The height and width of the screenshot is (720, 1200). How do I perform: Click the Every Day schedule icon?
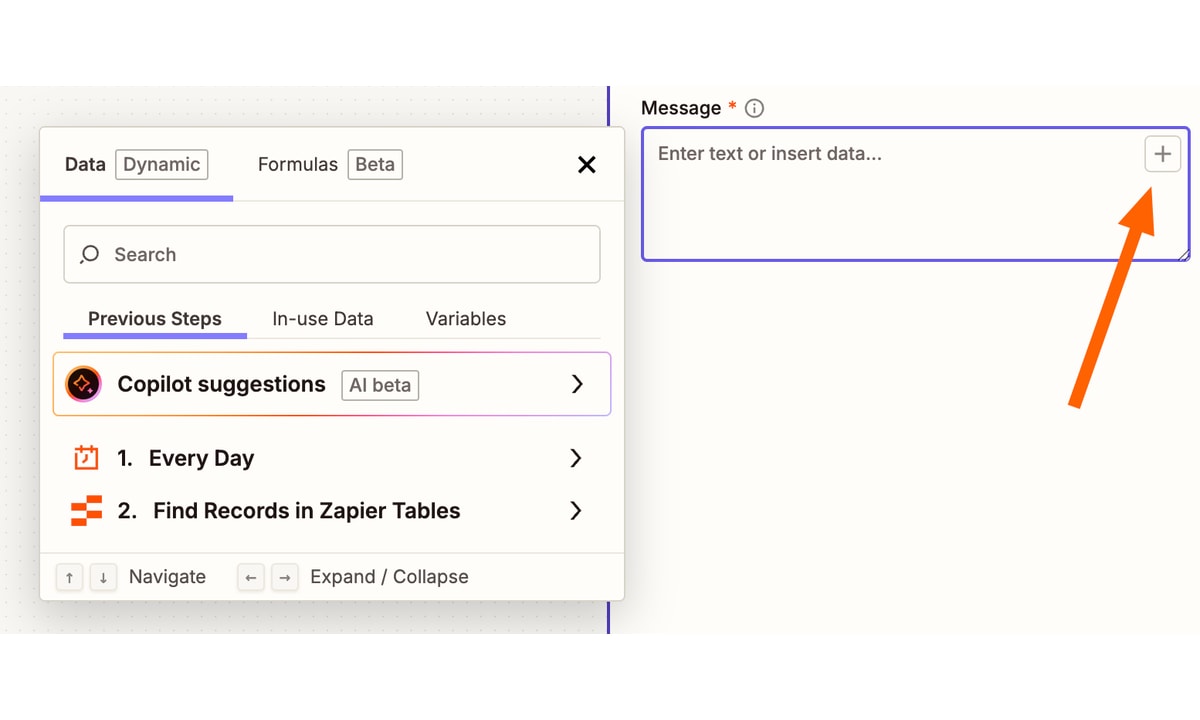tap(86, 458)
